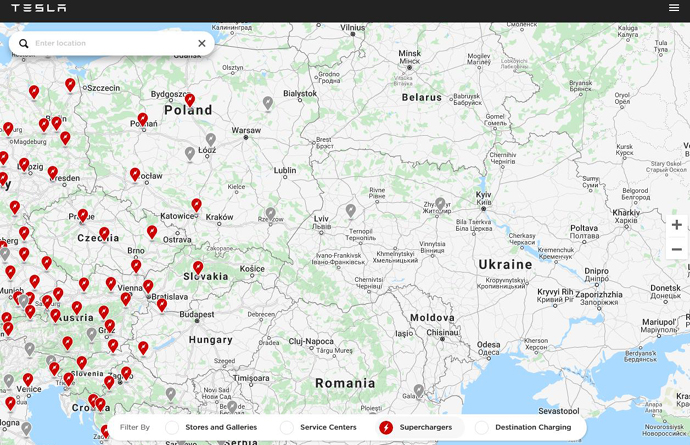
Task: Click the gray pin near Zhytomyr
Action: coord(440,204)
